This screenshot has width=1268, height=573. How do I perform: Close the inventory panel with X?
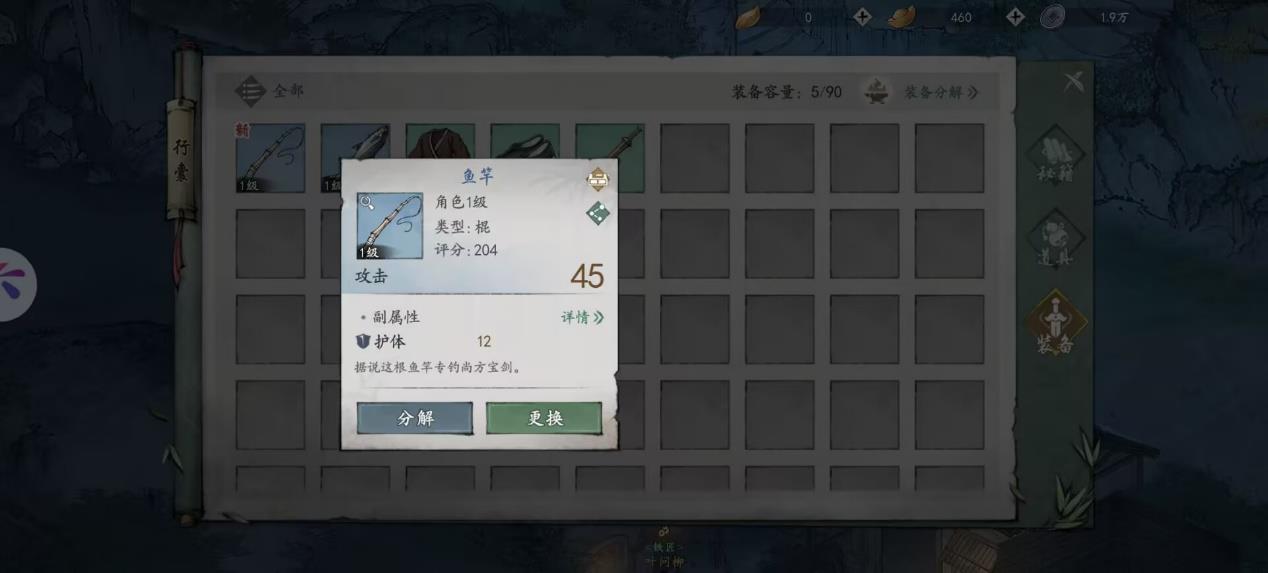pos(1073,82)
